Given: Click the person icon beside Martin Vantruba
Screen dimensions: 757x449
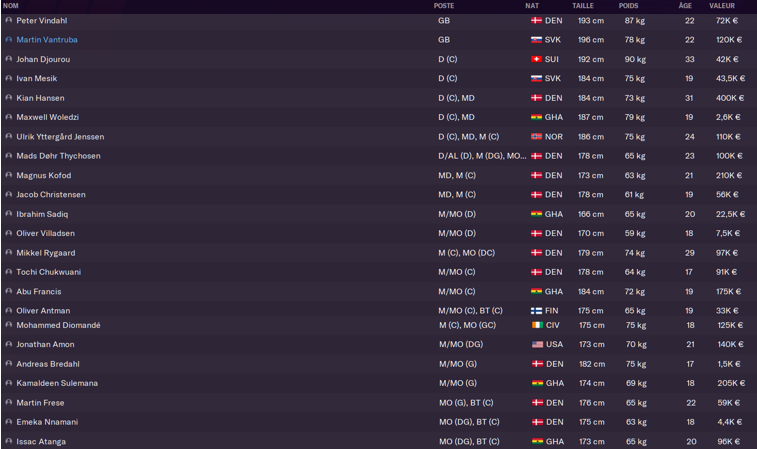Looking at the screenshot, I should click(8, 40).
